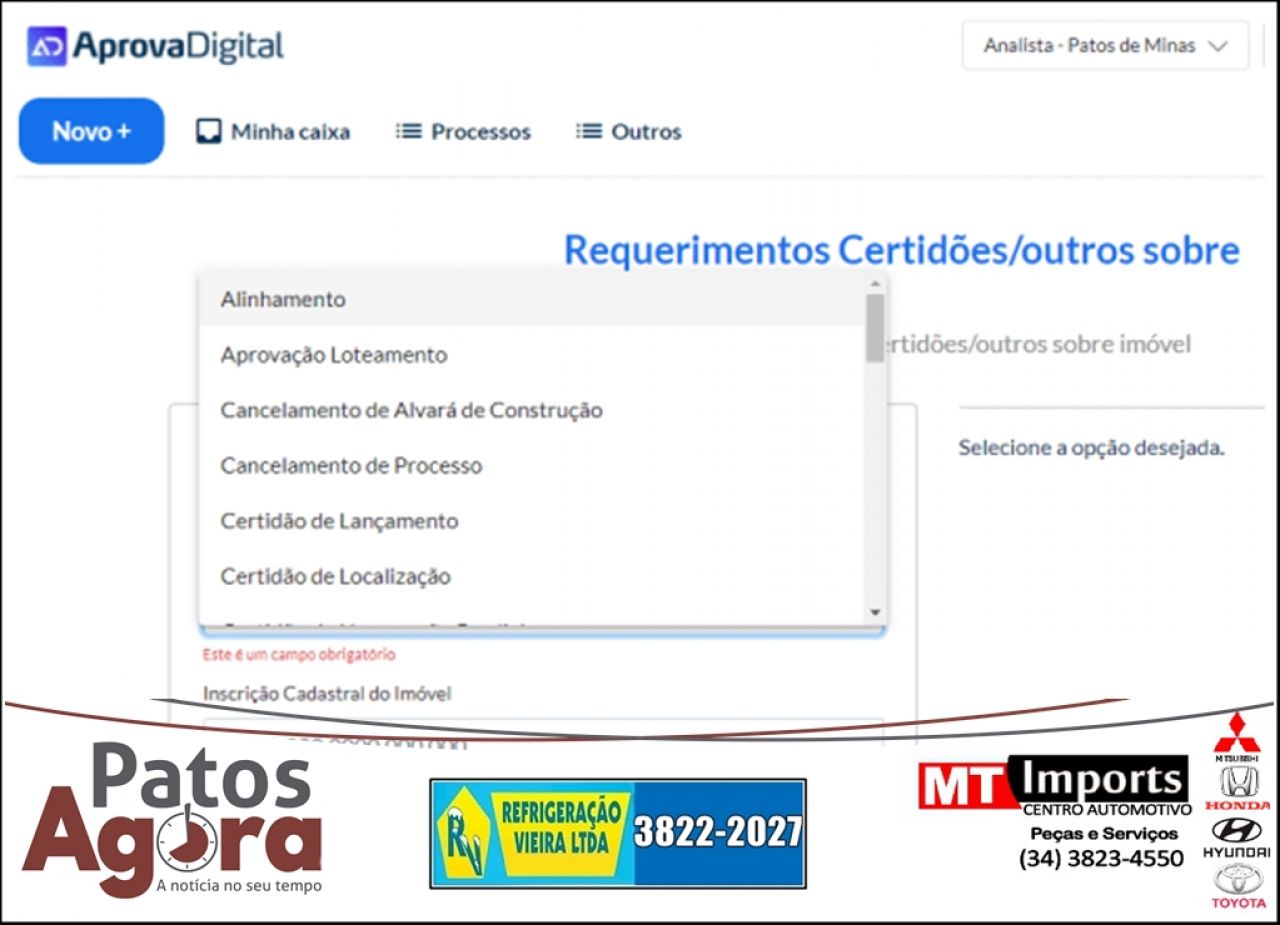Click the Requerimentos Certidões/outros sobre heading

point(901,250)
